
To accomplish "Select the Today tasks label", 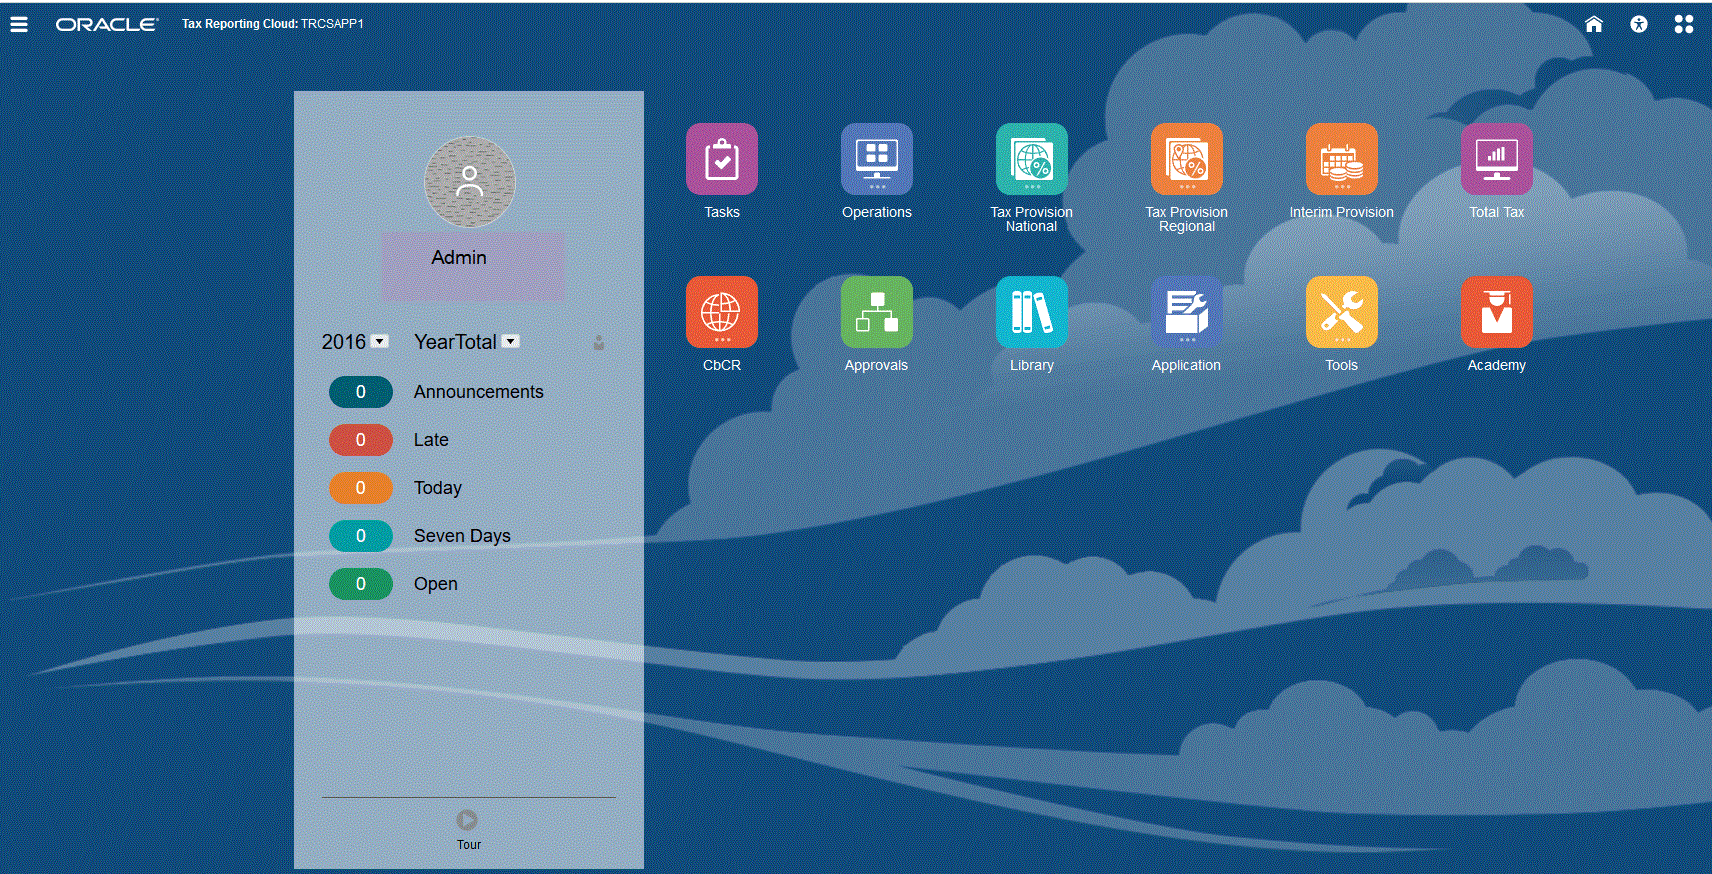I will click(x=438, y=488).
